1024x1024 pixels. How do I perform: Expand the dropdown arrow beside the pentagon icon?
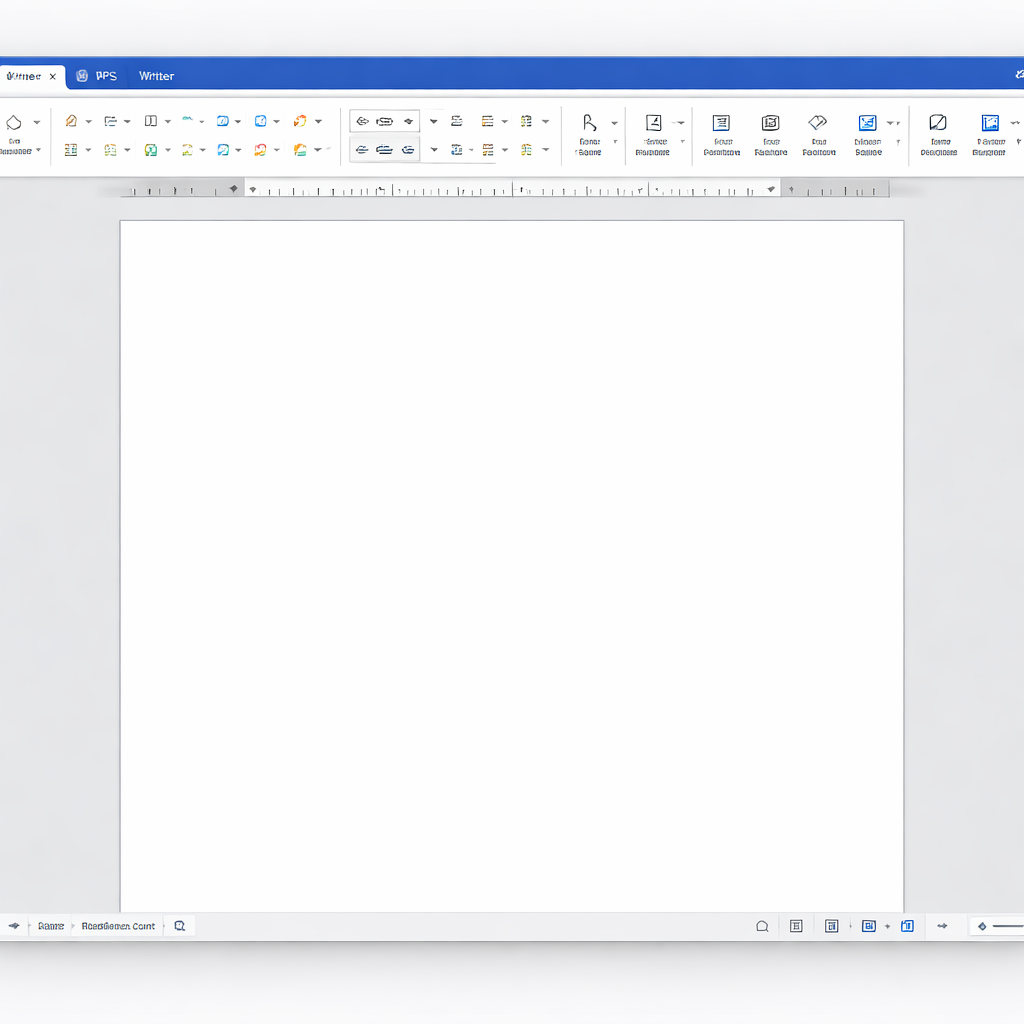(37, 122)
